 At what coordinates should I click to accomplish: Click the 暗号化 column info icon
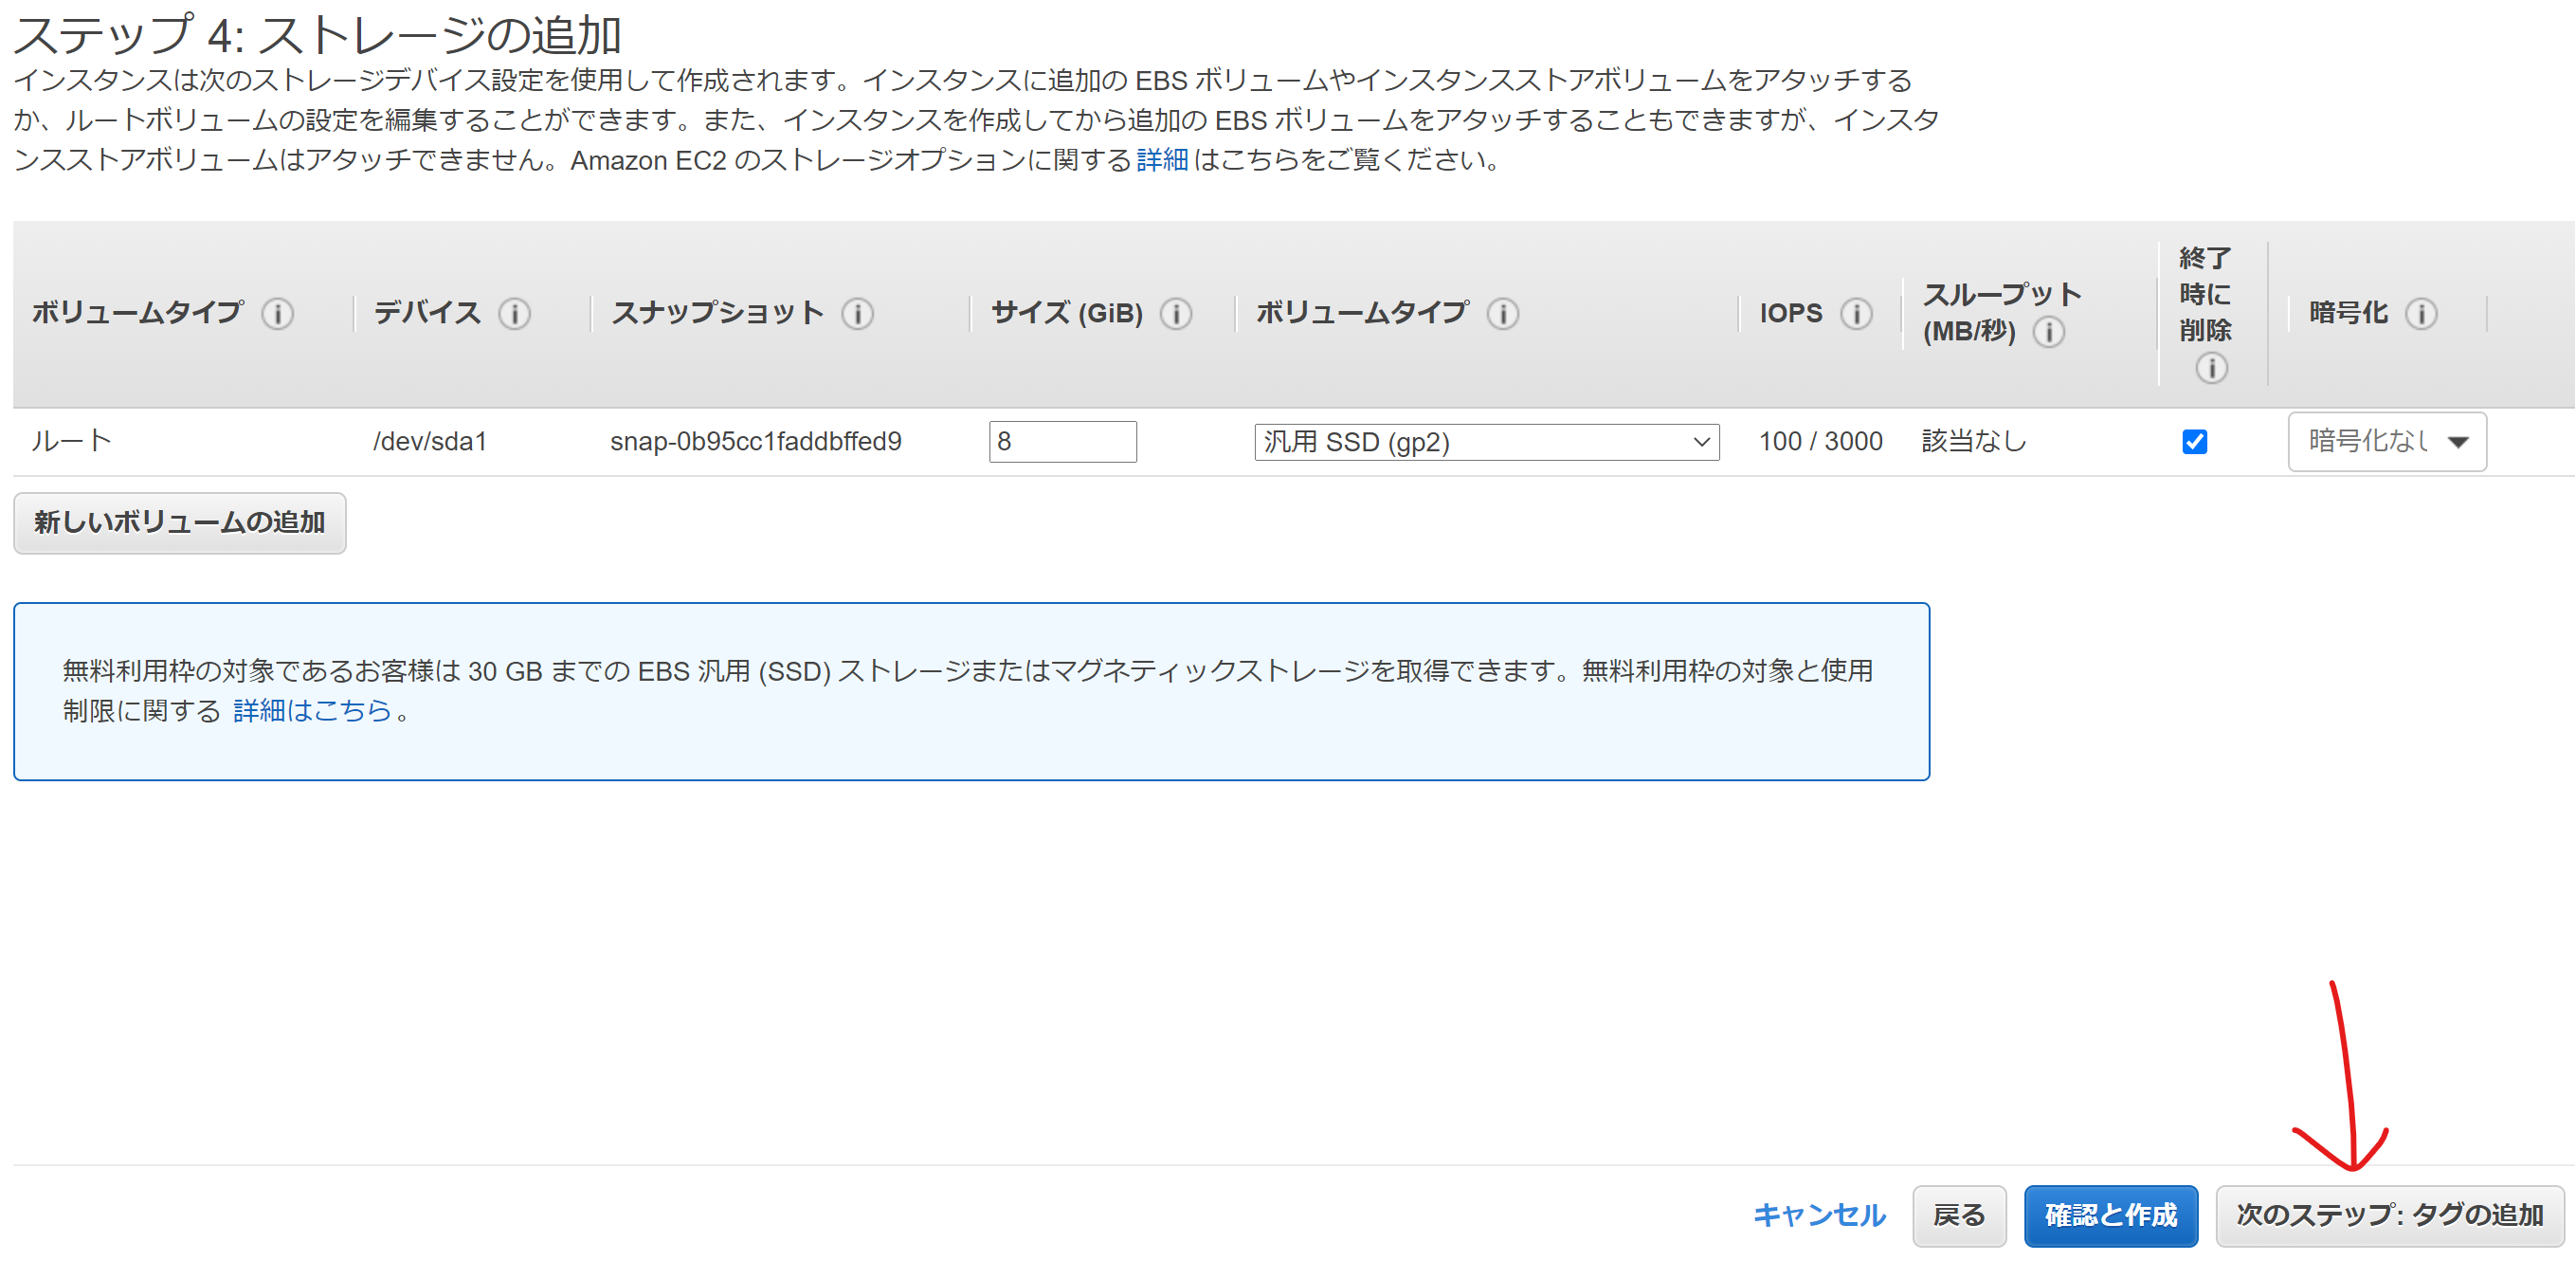tap(2421, 313)
